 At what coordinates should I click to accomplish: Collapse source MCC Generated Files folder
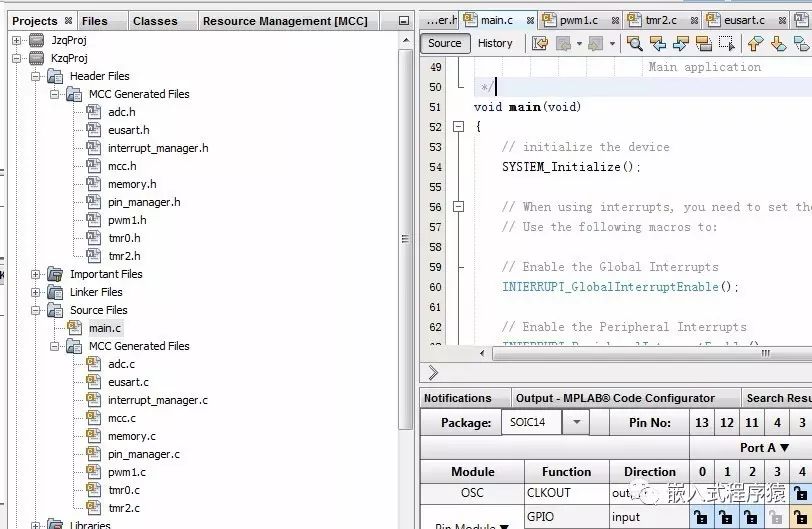click(x=54, y=346)
